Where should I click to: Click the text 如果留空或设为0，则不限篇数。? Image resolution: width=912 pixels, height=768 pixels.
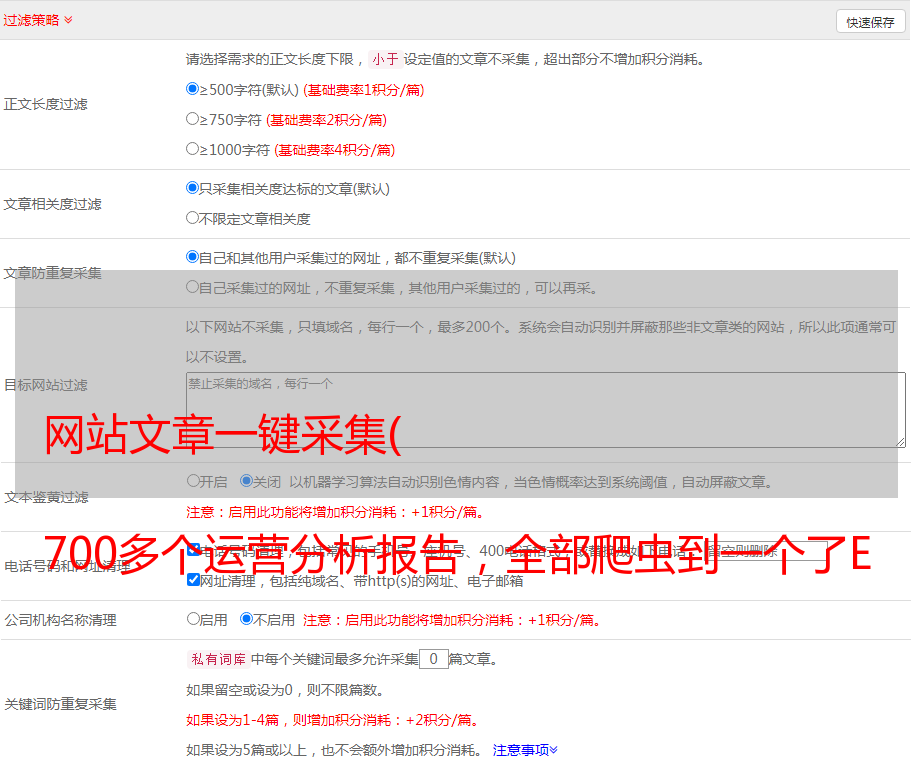click(285, 690)
